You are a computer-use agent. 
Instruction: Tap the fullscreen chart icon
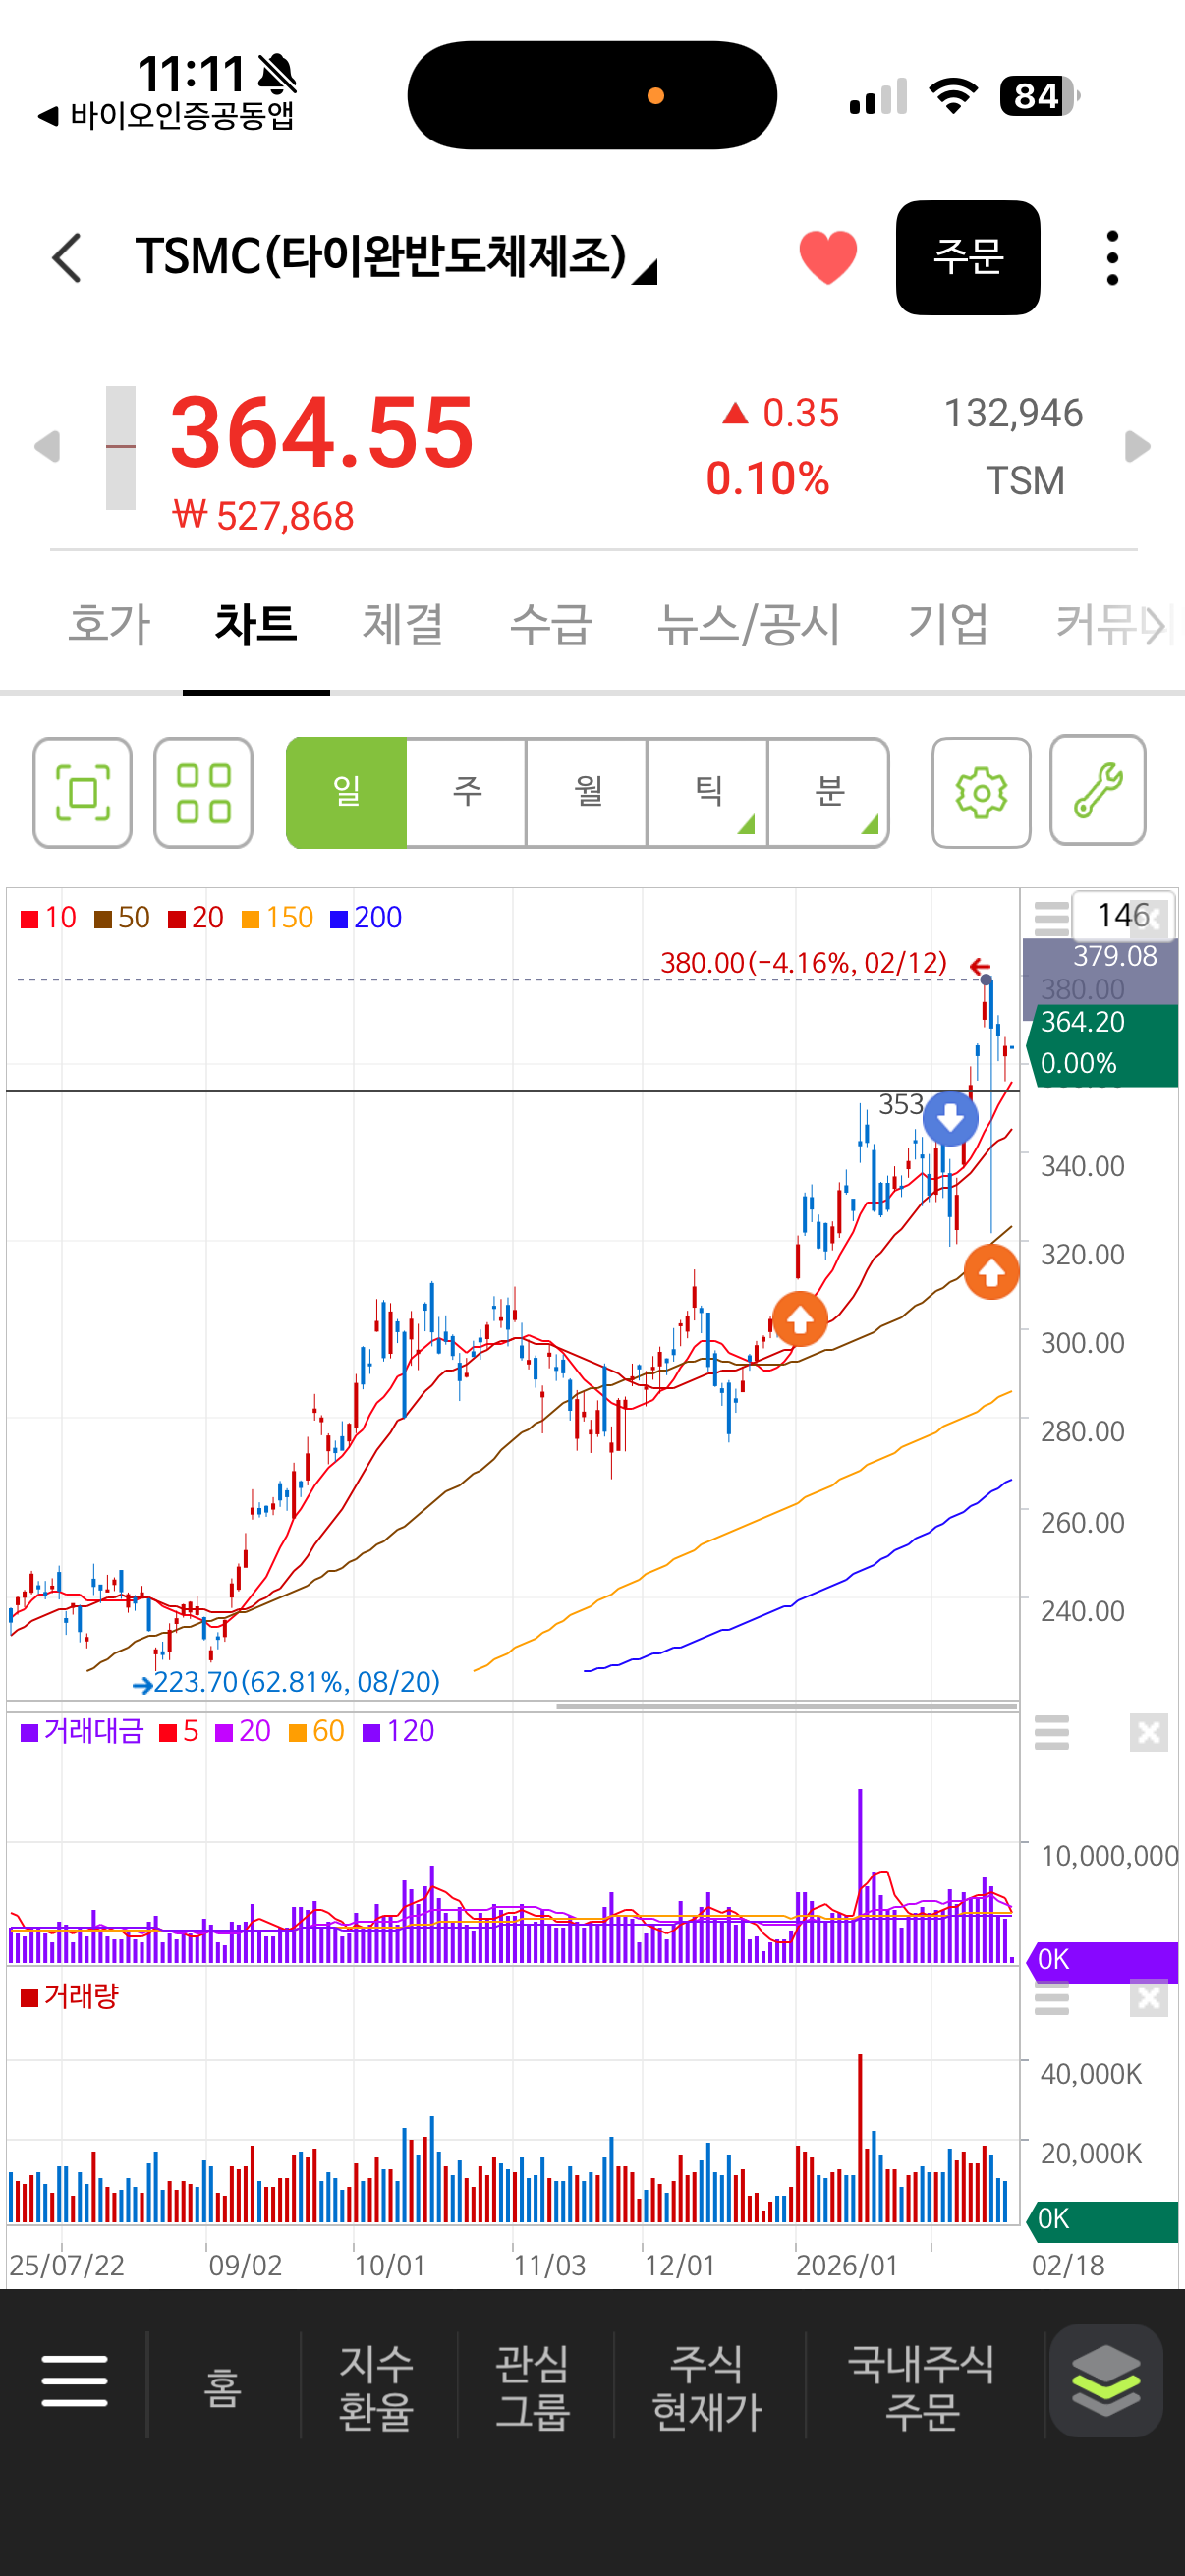[x=82, y=793]
